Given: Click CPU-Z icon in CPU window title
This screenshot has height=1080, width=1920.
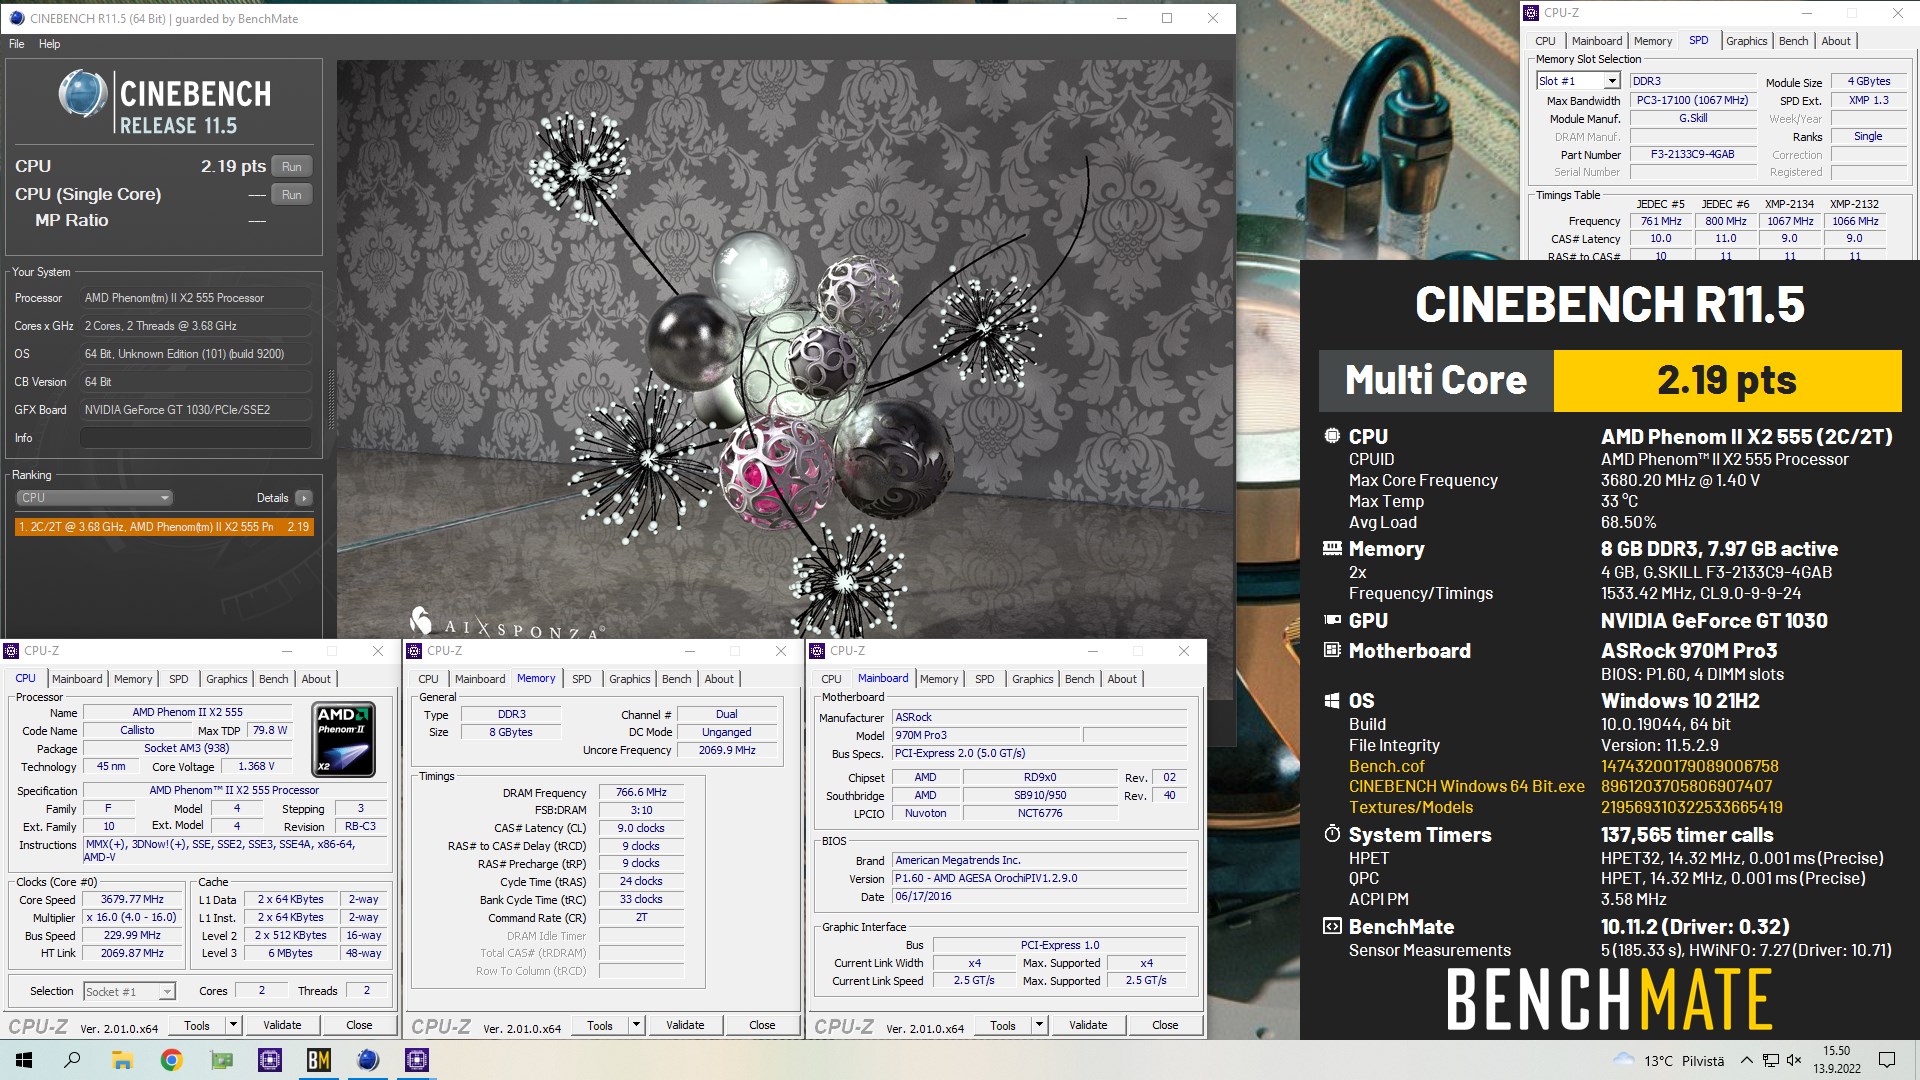Looking at the screenshot, I should [11, 650].
